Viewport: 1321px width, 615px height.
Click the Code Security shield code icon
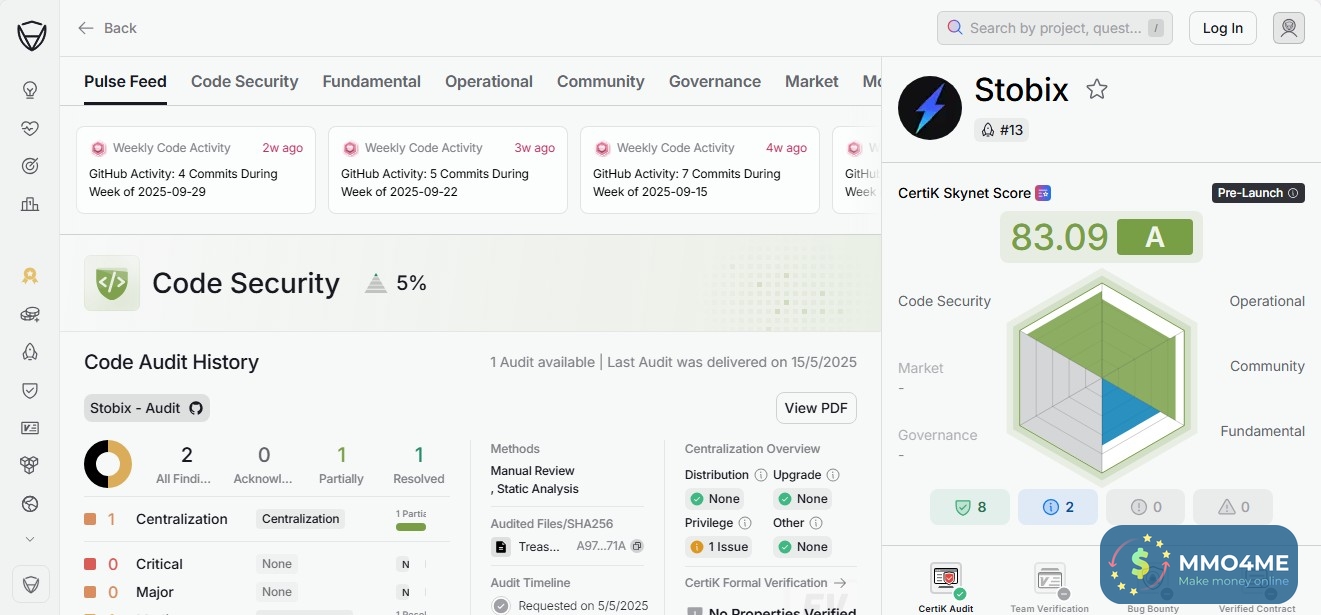[x=112, y=283]
